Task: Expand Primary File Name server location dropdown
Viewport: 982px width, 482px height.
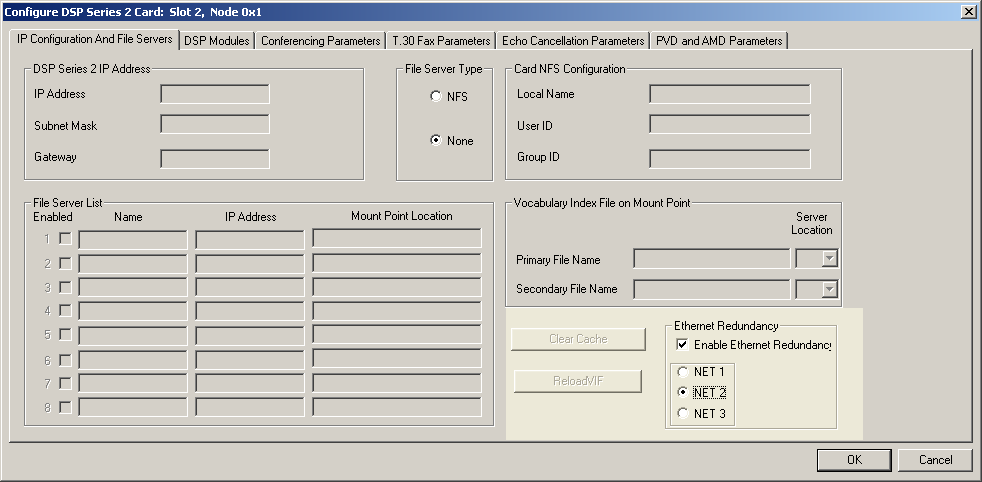Action: (x=828, y=260)
